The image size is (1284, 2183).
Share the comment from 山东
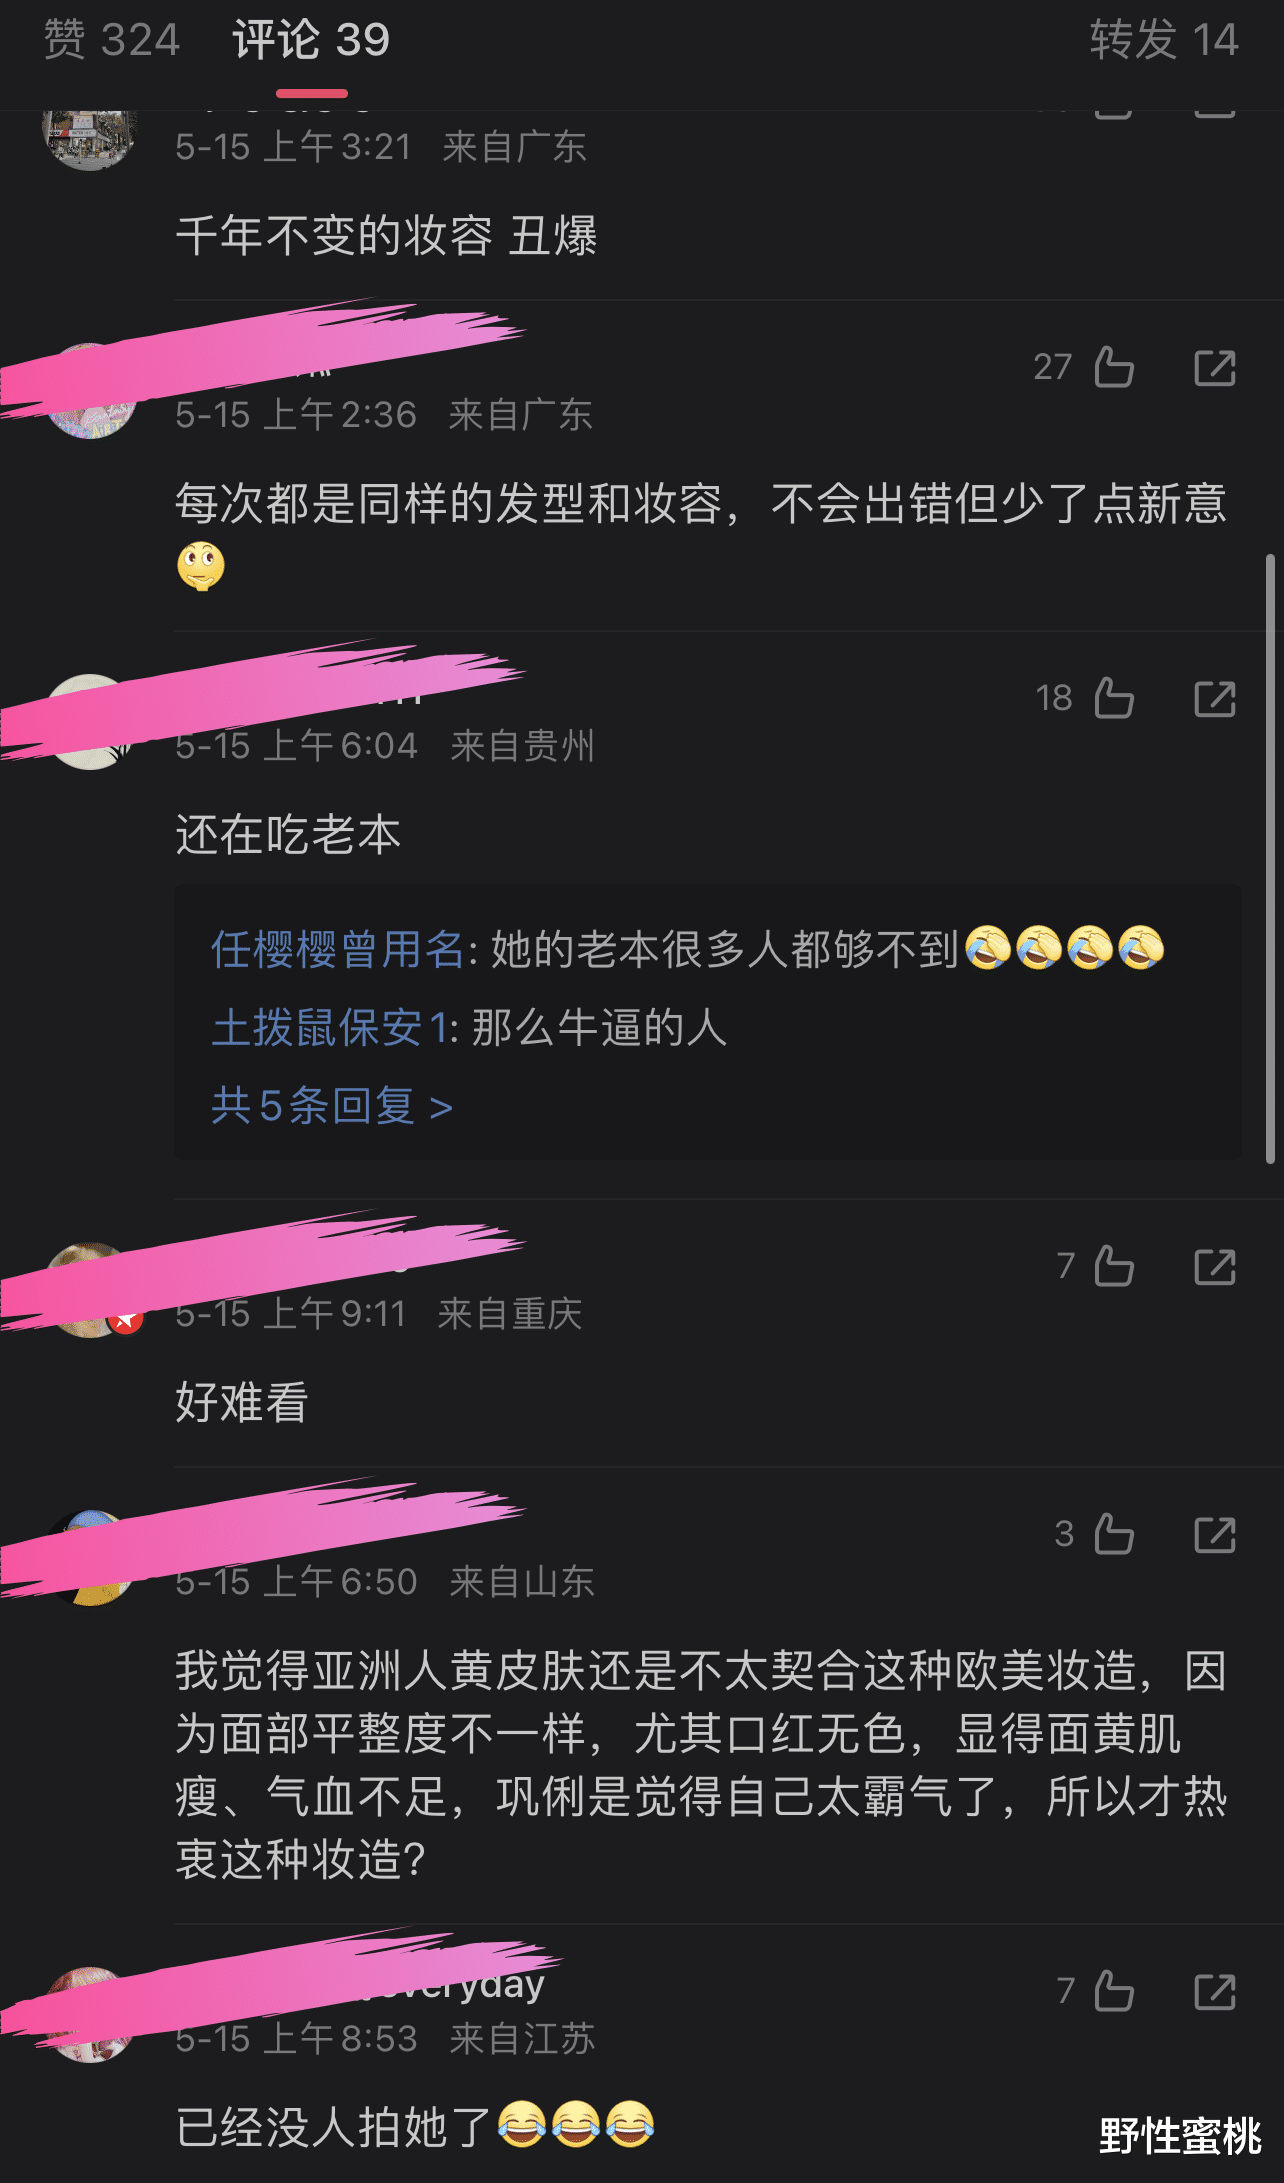coord(1215,1534)
